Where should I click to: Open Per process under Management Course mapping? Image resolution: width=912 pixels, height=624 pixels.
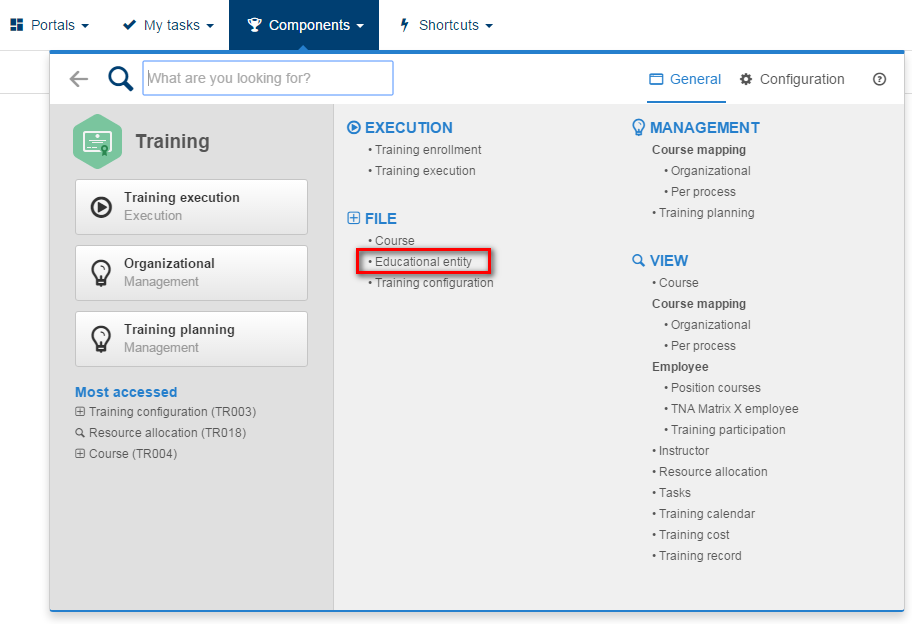coord(703,192)
